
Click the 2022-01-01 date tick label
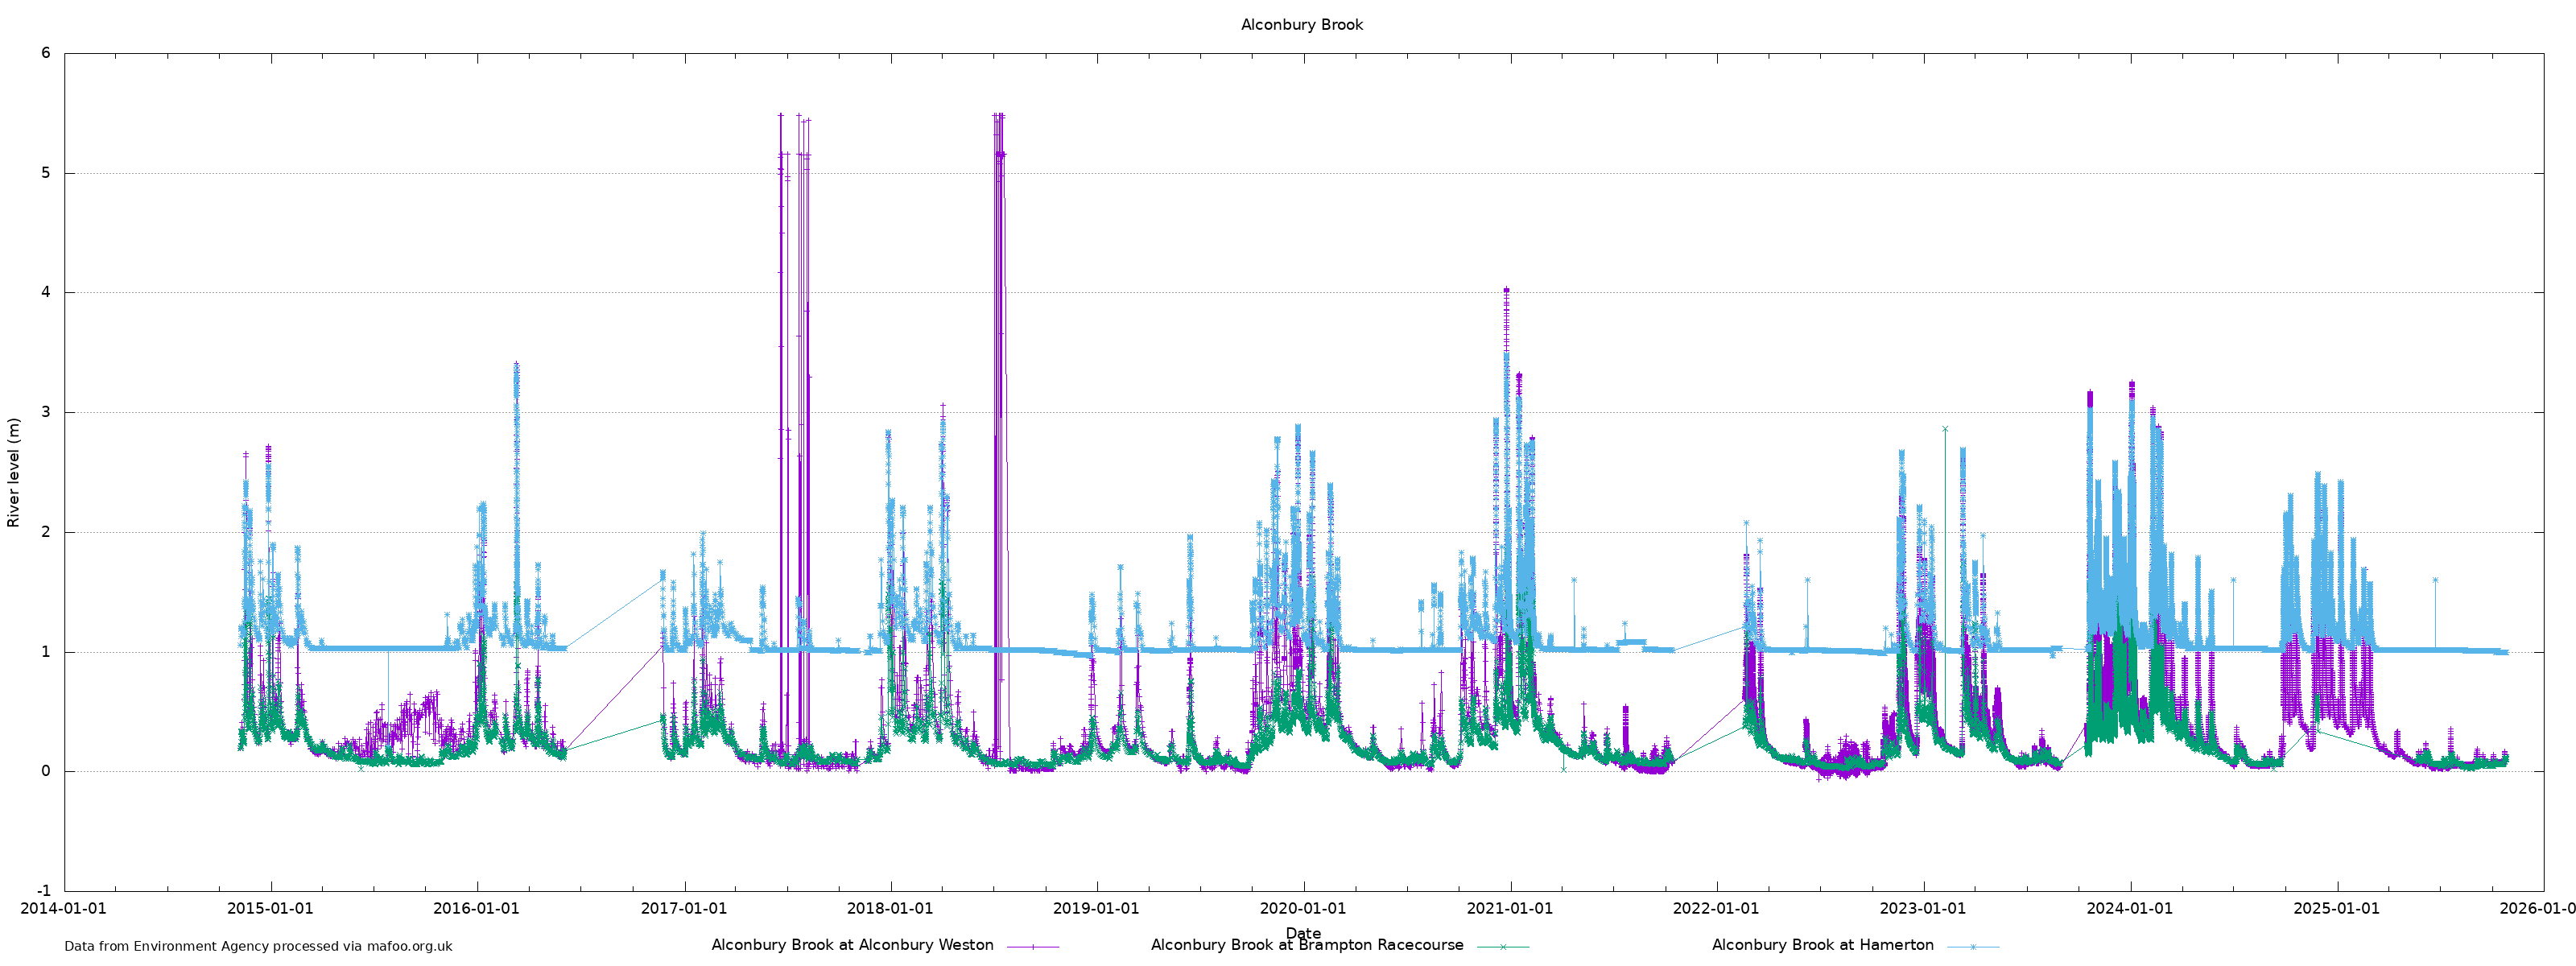[x=1716, y=908]
